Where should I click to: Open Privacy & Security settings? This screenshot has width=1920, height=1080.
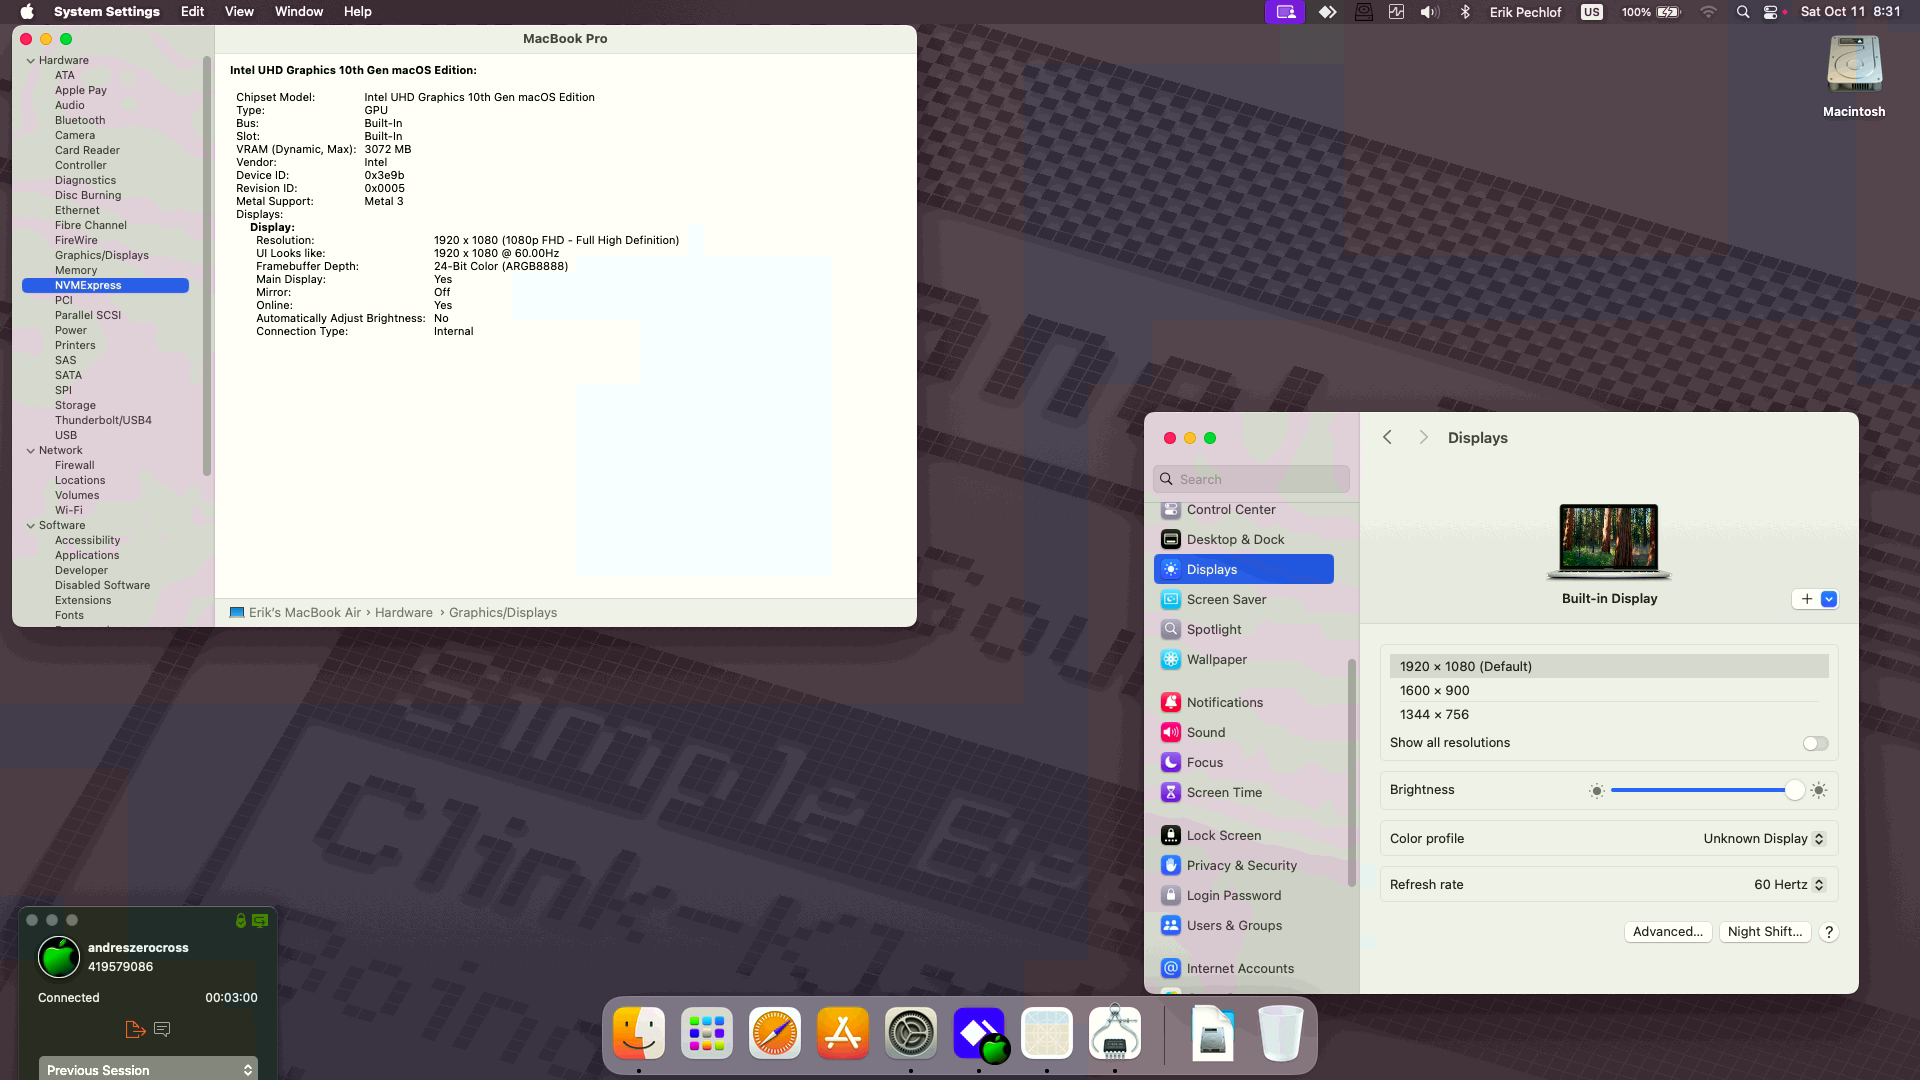click(x=1244, y=866)
